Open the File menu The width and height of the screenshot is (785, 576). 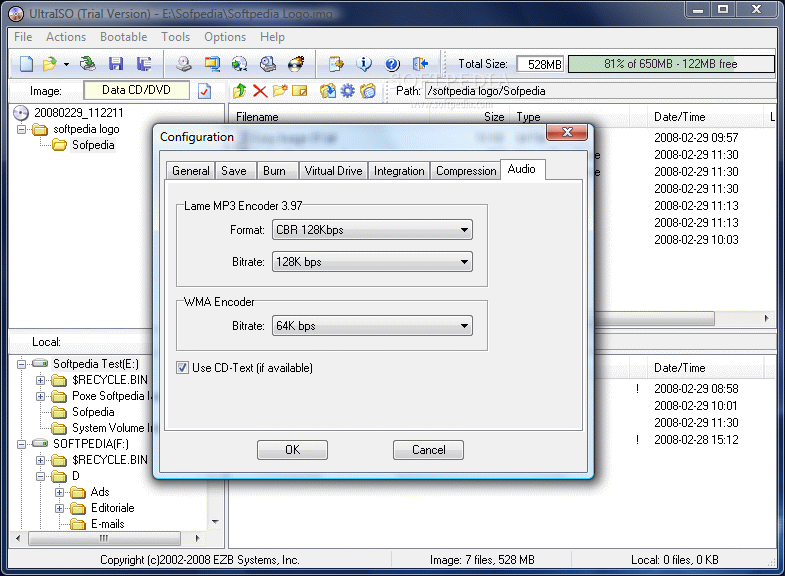click(x=23, y=37)
